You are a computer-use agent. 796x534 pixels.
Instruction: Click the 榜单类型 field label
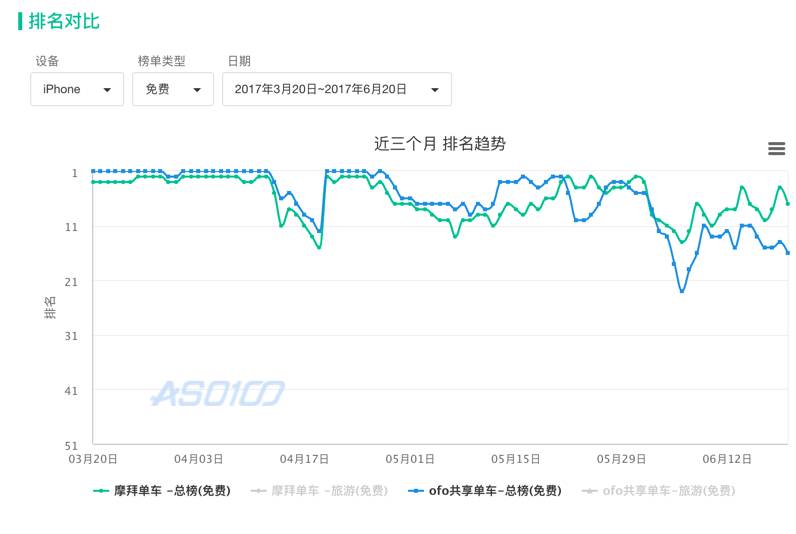coord(161,61)
